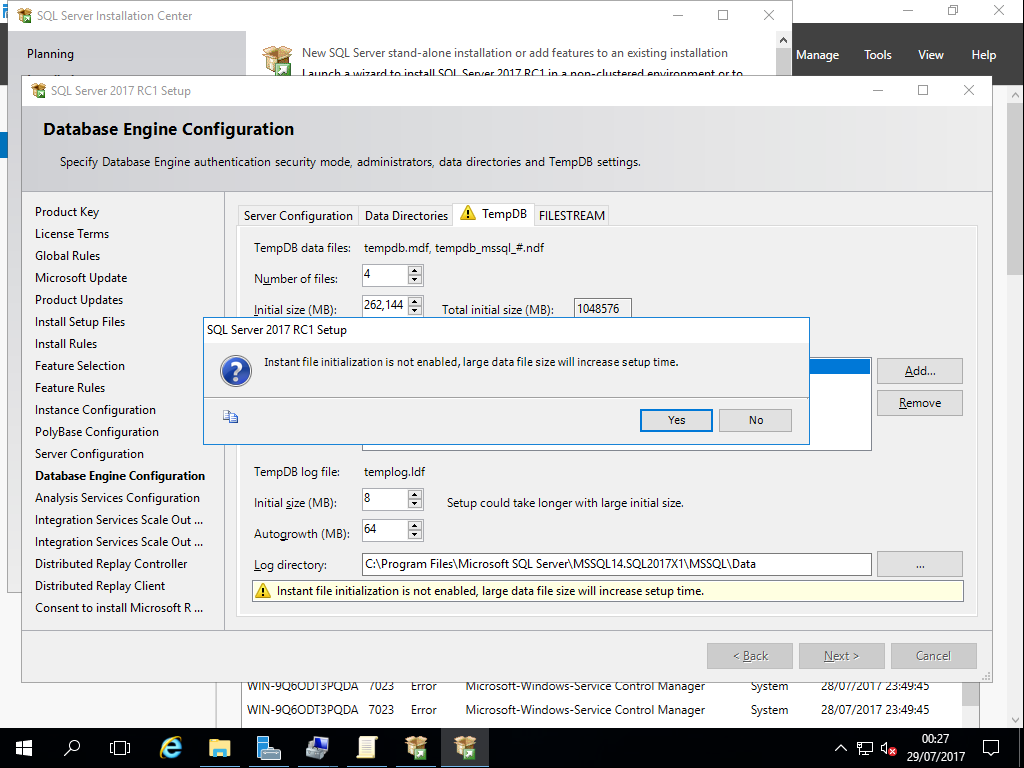Show hidden system tray icons chevron
This screenshot has height=768, width=1024.
840,748
